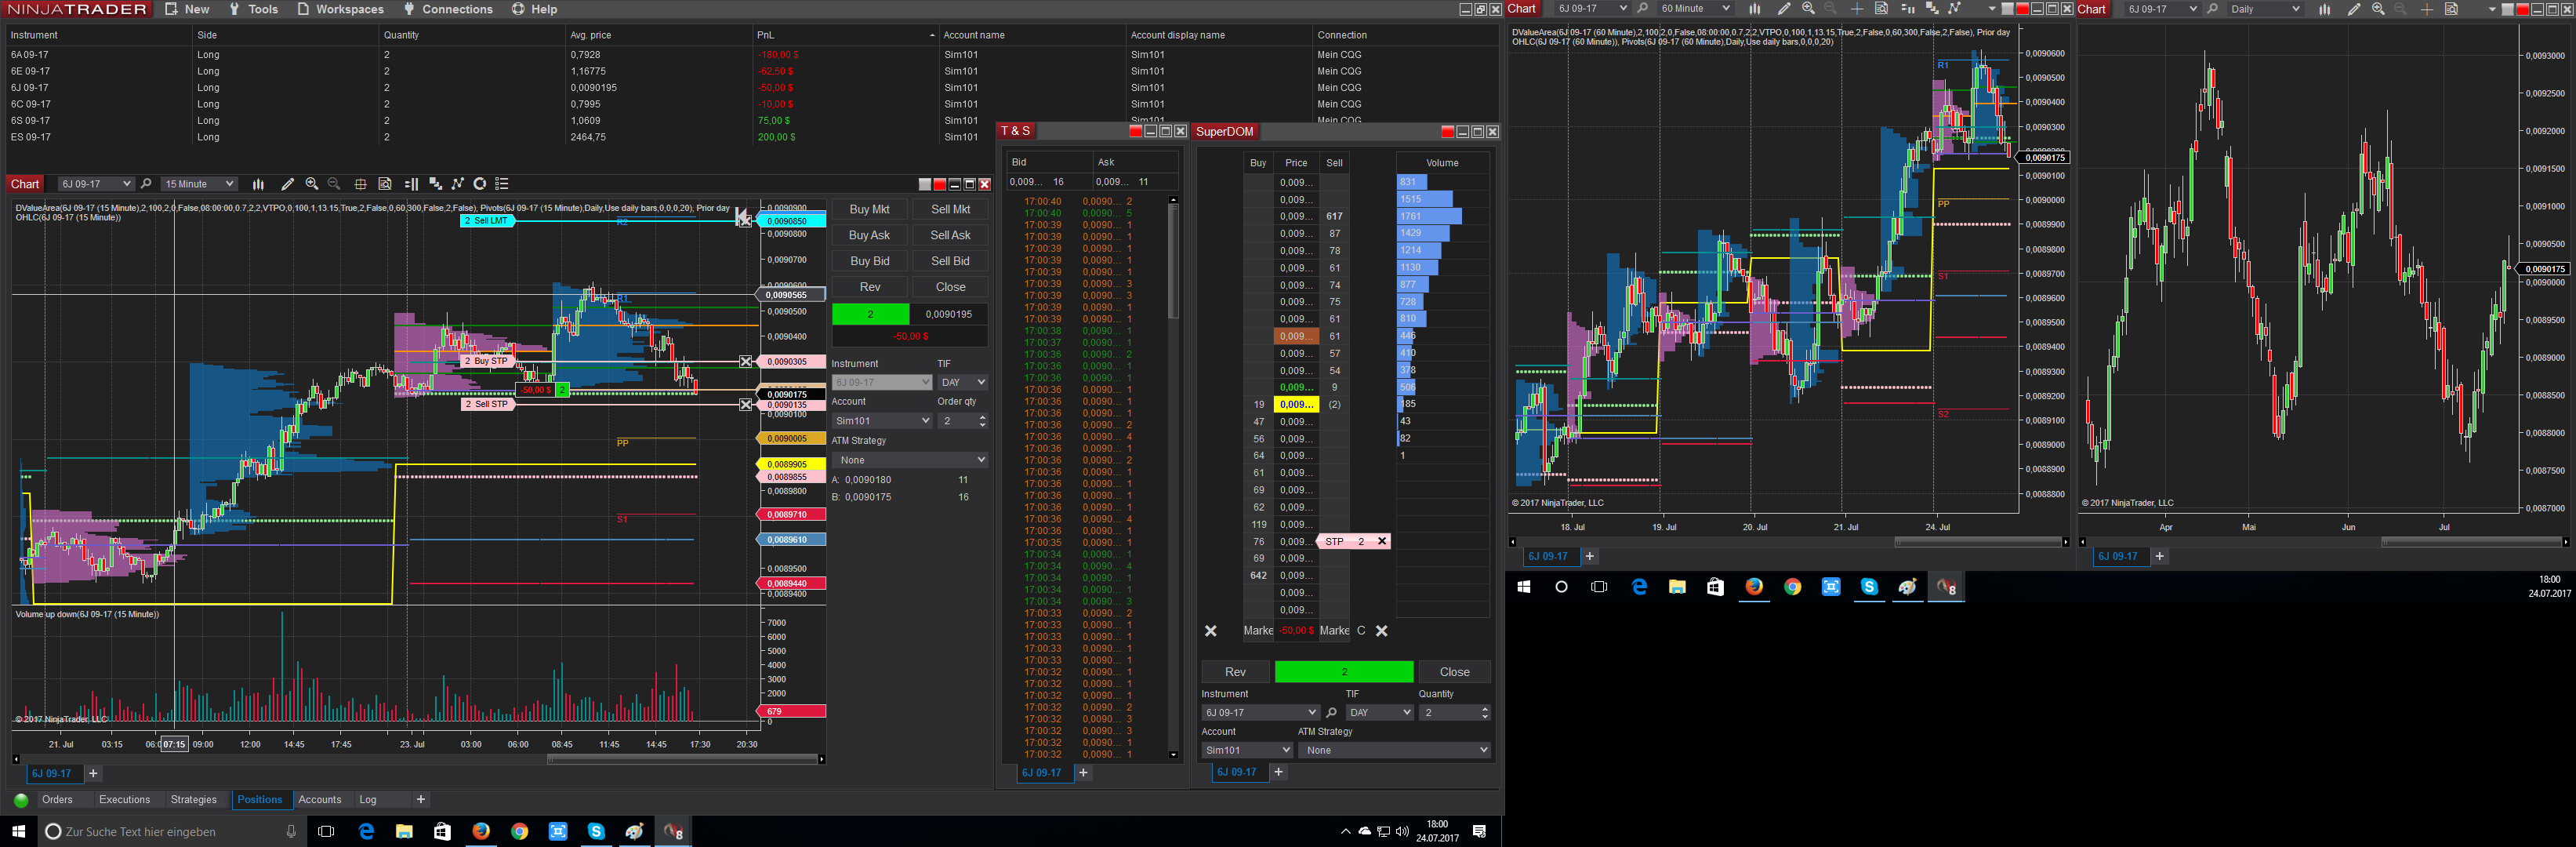The height and width of the screenshot is (847, 2576).
Task: Select the drawing tools pencil in 15 Minute chart
Action: 288,184
